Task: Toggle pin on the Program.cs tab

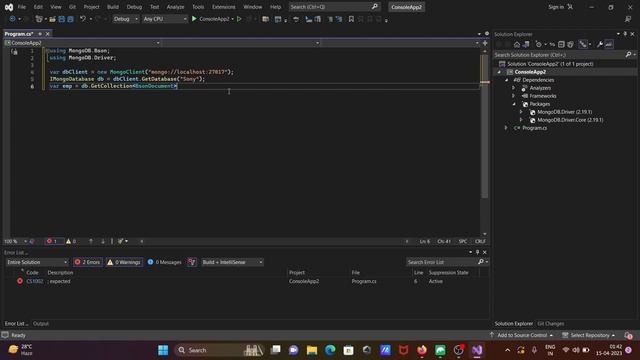Action: 40,34
